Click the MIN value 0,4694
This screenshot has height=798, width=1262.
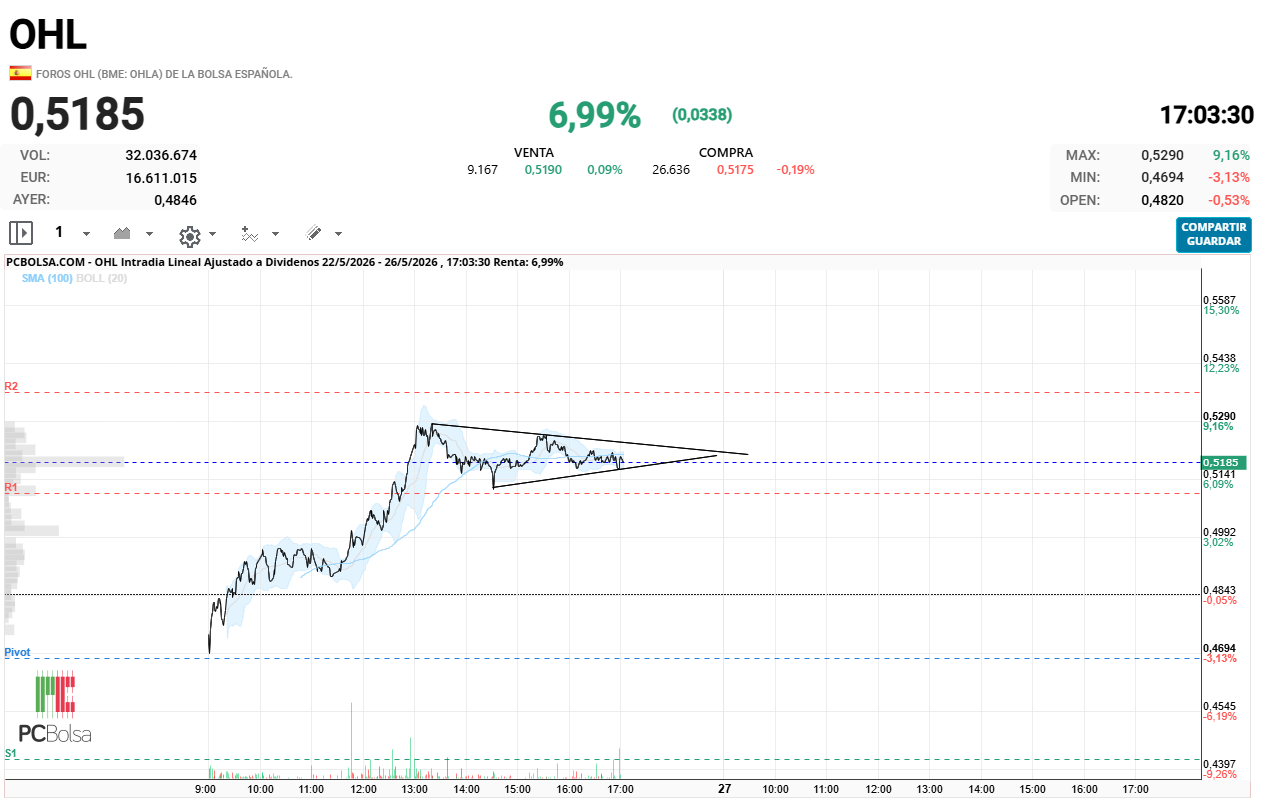pyautogui.click(x=1162, y=177)
